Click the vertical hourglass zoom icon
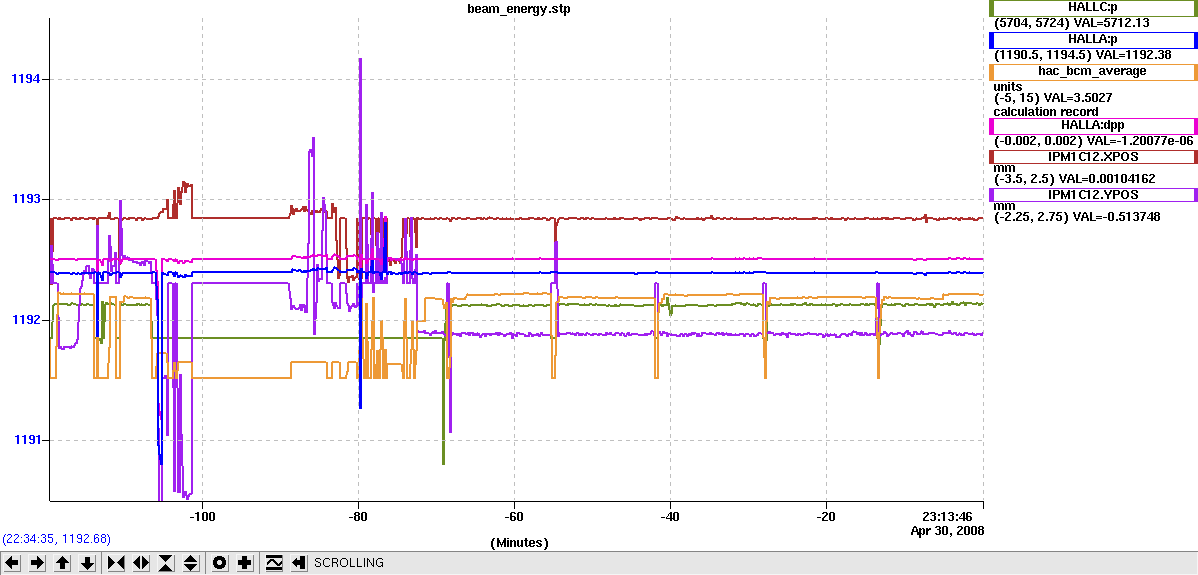The image size is (1198, 575). tap(166, 563)
